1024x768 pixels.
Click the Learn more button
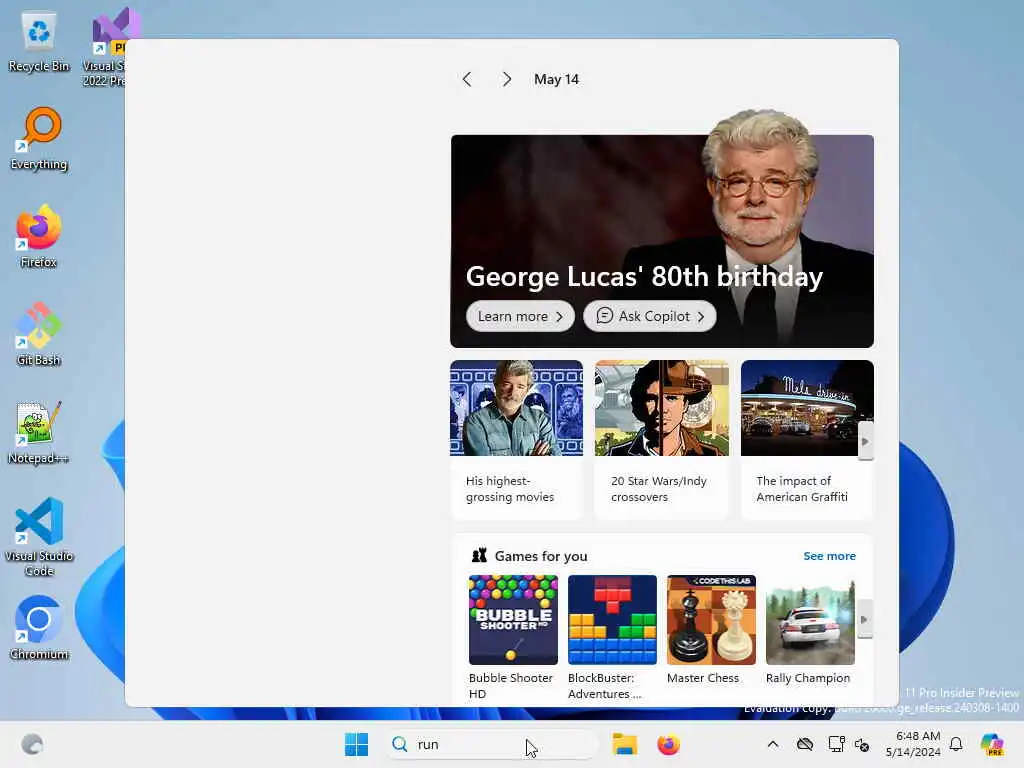tap(520, 316)
